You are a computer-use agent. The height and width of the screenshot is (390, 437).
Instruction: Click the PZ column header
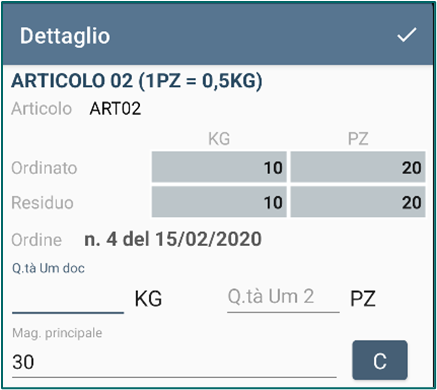[358, 139]
